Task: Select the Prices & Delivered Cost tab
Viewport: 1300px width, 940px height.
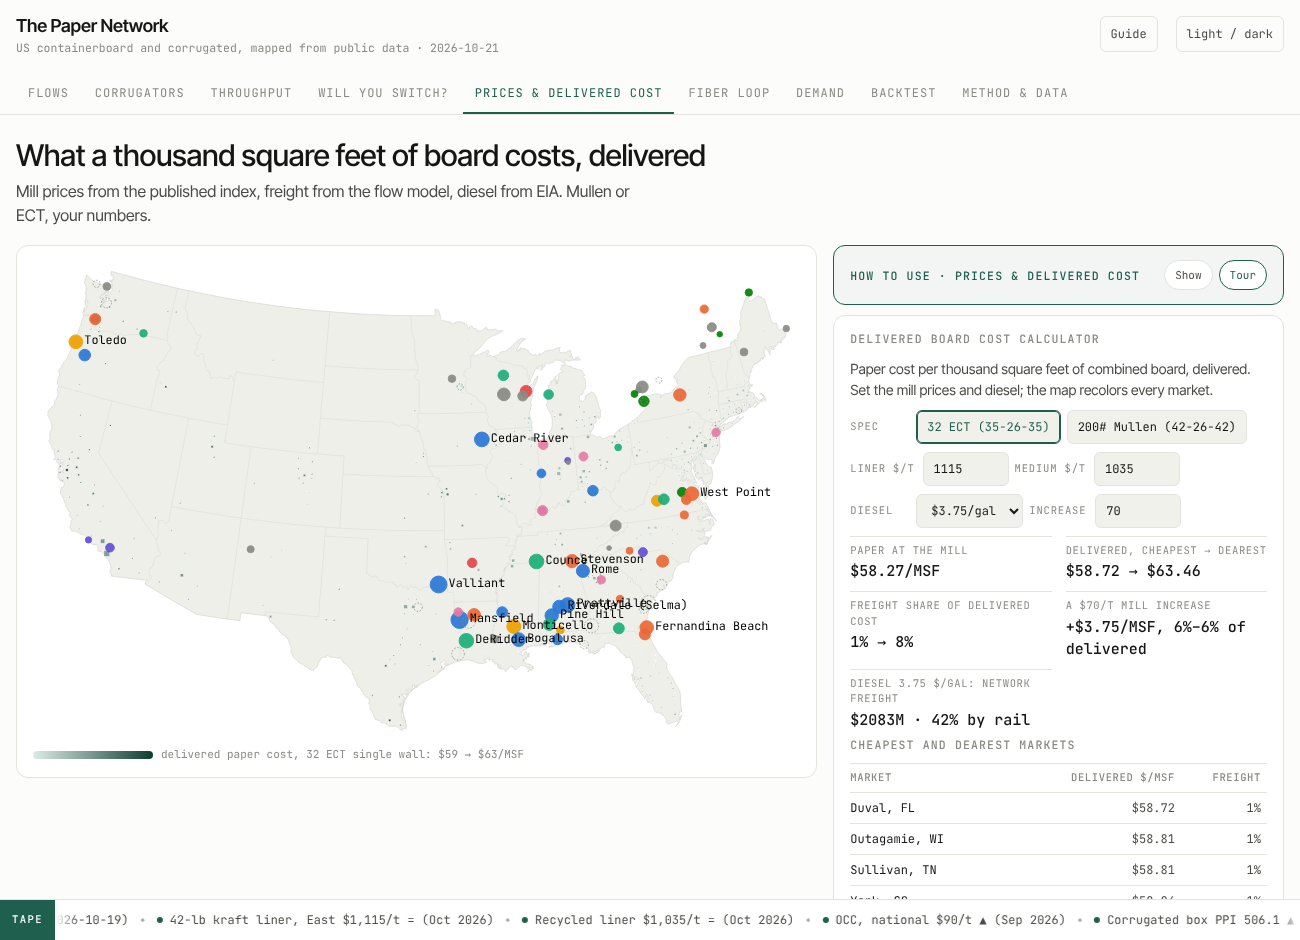Action: coord(568,93)
